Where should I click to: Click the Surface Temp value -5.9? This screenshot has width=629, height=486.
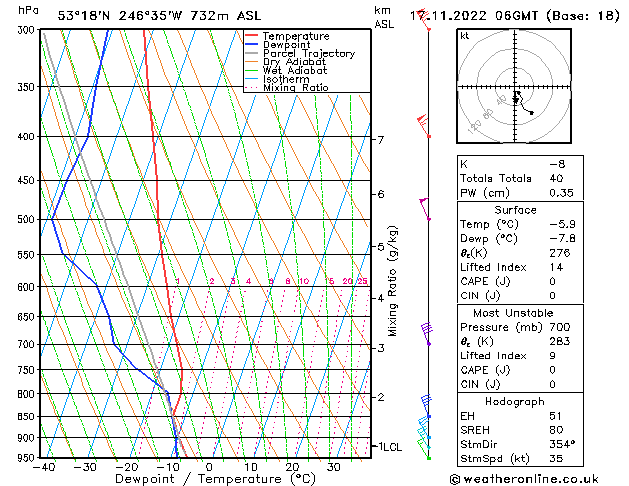point(562,224)
